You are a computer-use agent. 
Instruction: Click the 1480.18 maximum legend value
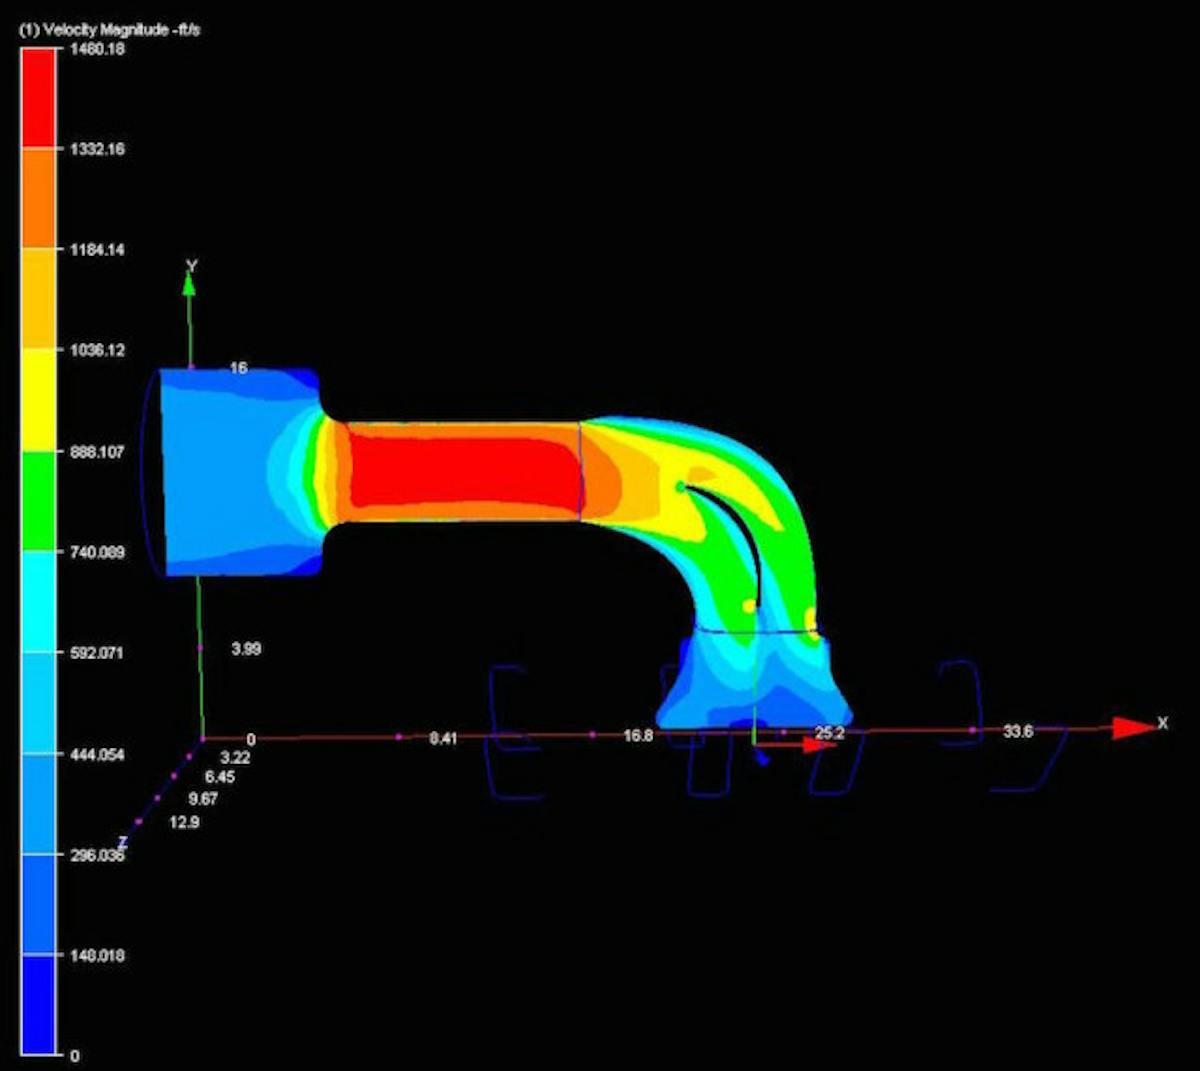98,48
